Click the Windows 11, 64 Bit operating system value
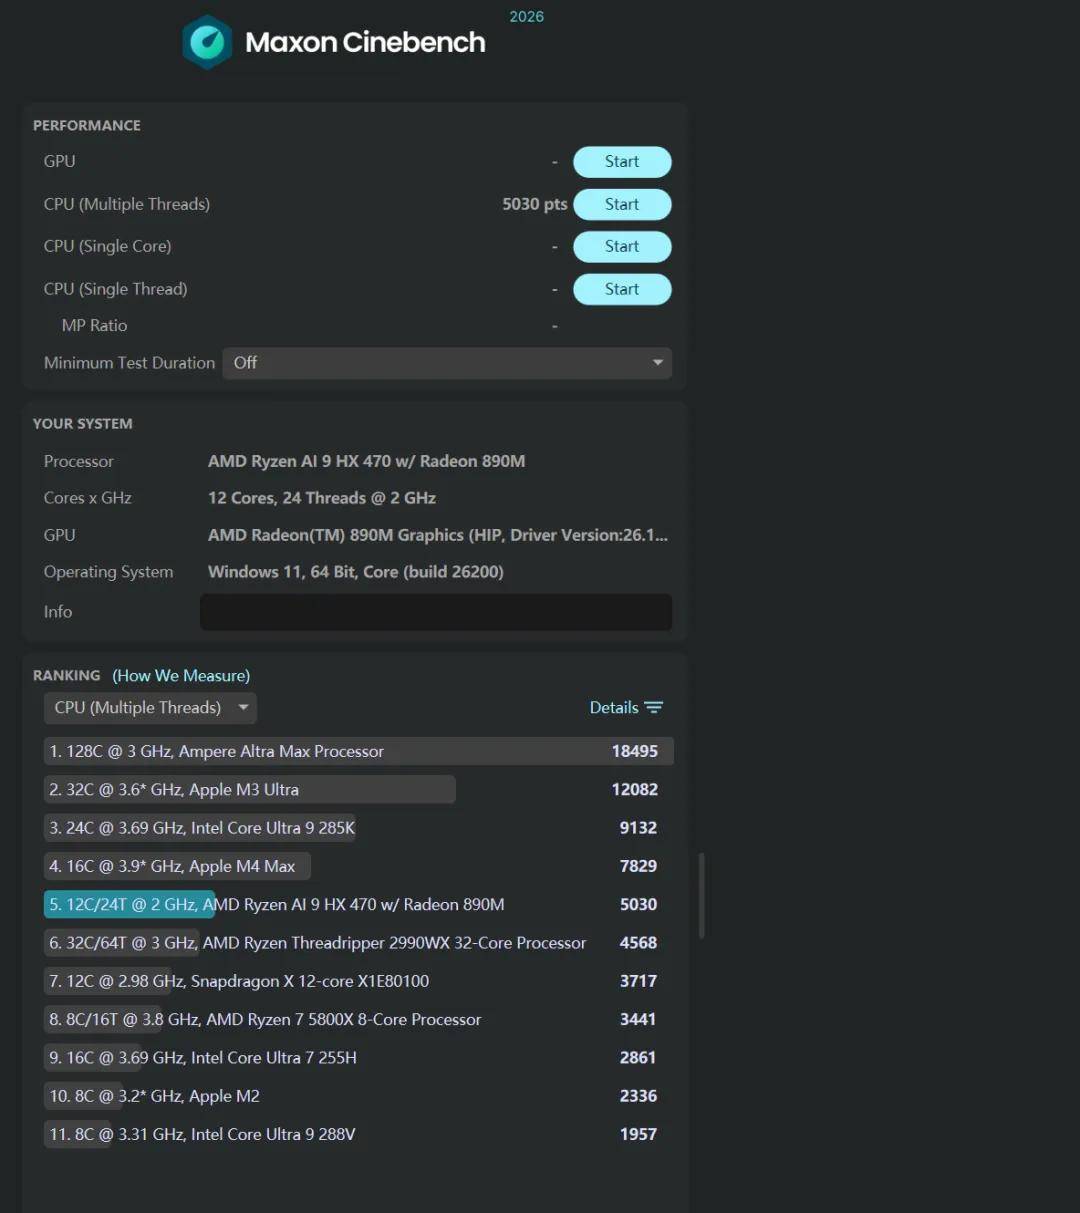1080x1213 pixels. 356,572
